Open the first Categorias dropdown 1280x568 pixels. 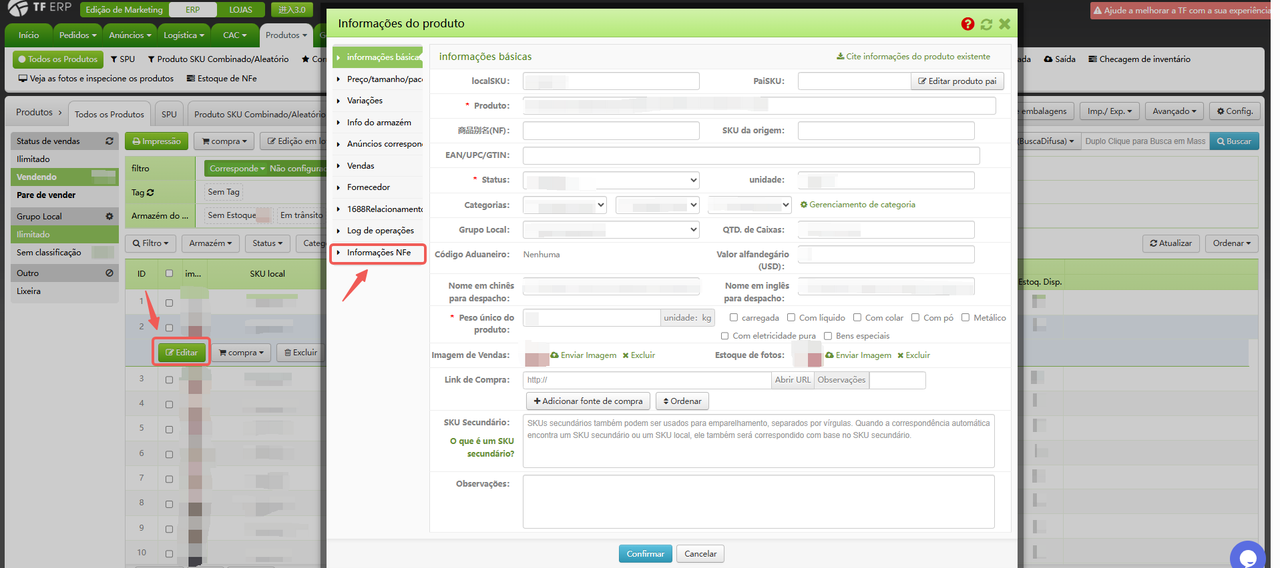(x=565, y=205)
